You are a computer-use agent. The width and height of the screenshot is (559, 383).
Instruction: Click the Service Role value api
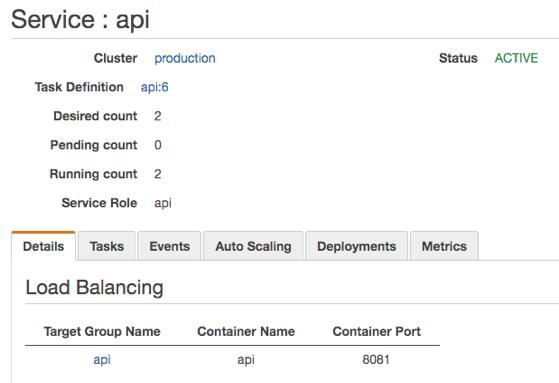pos(163,203)
